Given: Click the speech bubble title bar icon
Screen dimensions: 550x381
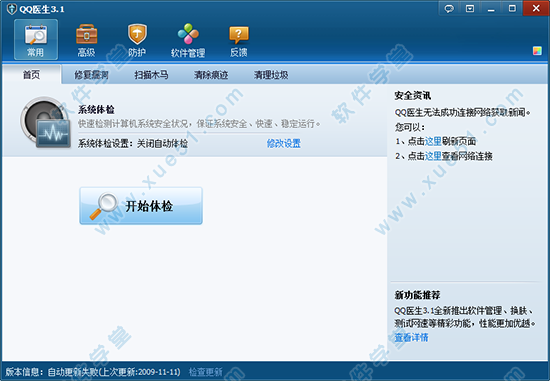Looking at the screenshot, I should [x=449, y=8].
